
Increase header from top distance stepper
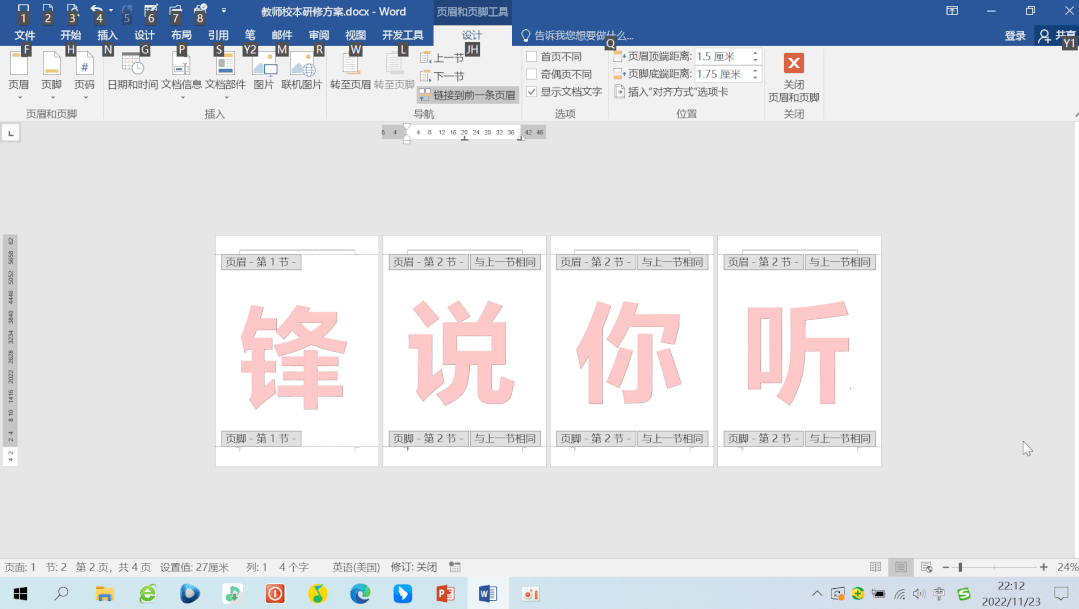[x=757, y=53]
